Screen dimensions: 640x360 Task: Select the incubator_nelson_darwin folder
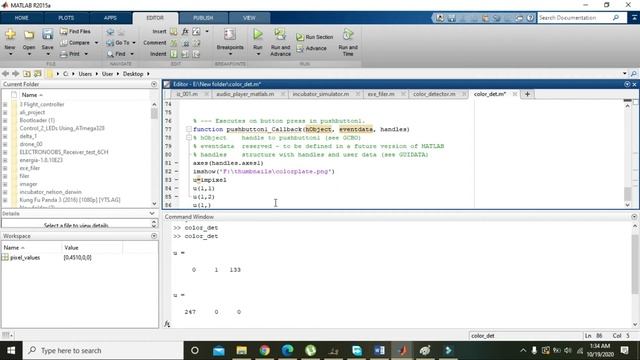50,192
